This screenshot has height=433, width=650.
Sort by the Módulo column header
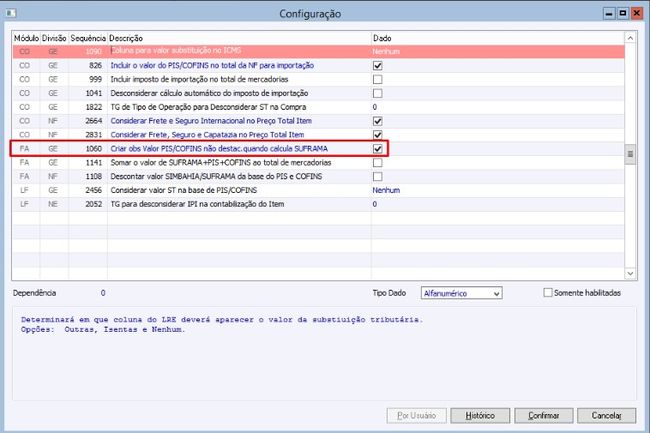coord(26,38)
